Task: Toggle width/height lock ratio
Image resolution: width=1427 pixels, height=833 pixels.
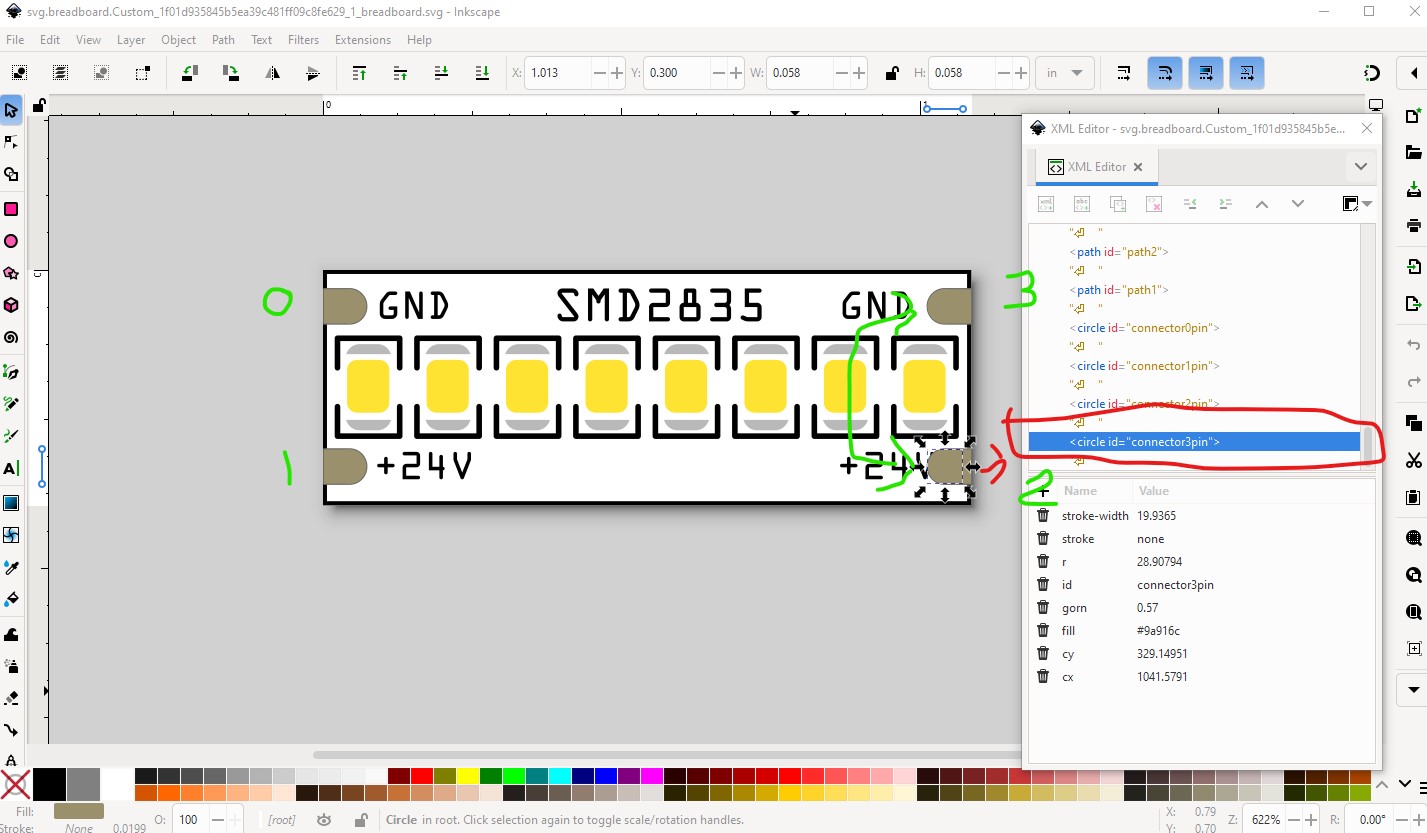Action: click(x=891, y=73)
